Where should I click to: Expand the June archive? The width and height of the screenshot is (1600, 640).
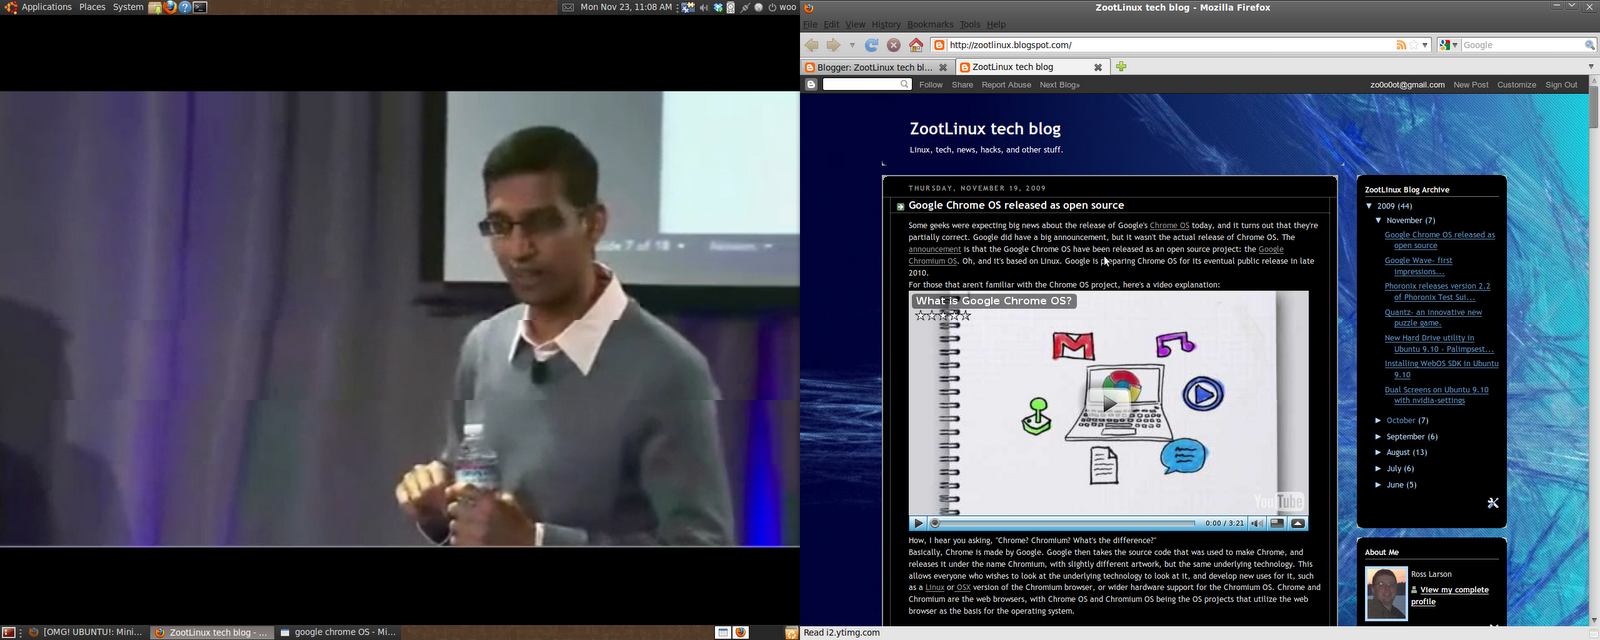coord(1378,484)
